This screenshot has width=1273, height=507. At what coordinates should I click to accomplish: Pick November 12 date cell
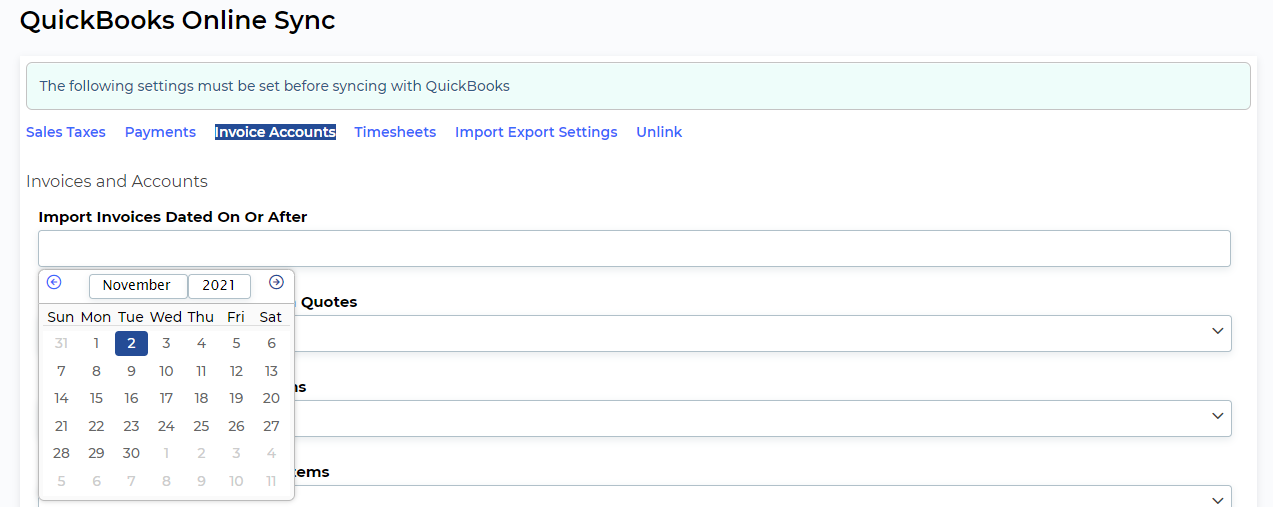pos(236,371)
